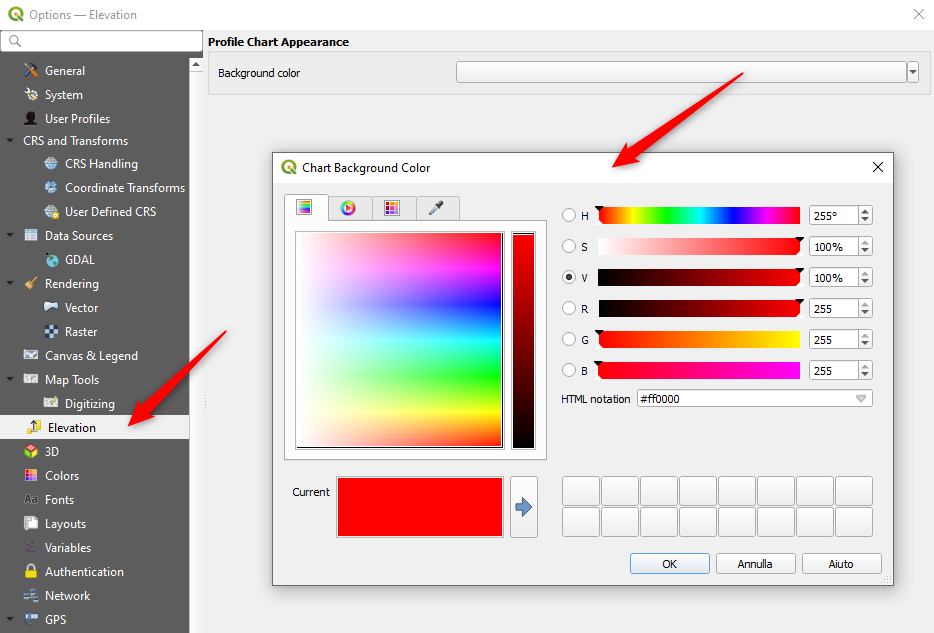The height and width of the screenshot is (633, 934).
Task: Collapse the CRS and Transforms tree group
Action: click(x=10, y=141)
